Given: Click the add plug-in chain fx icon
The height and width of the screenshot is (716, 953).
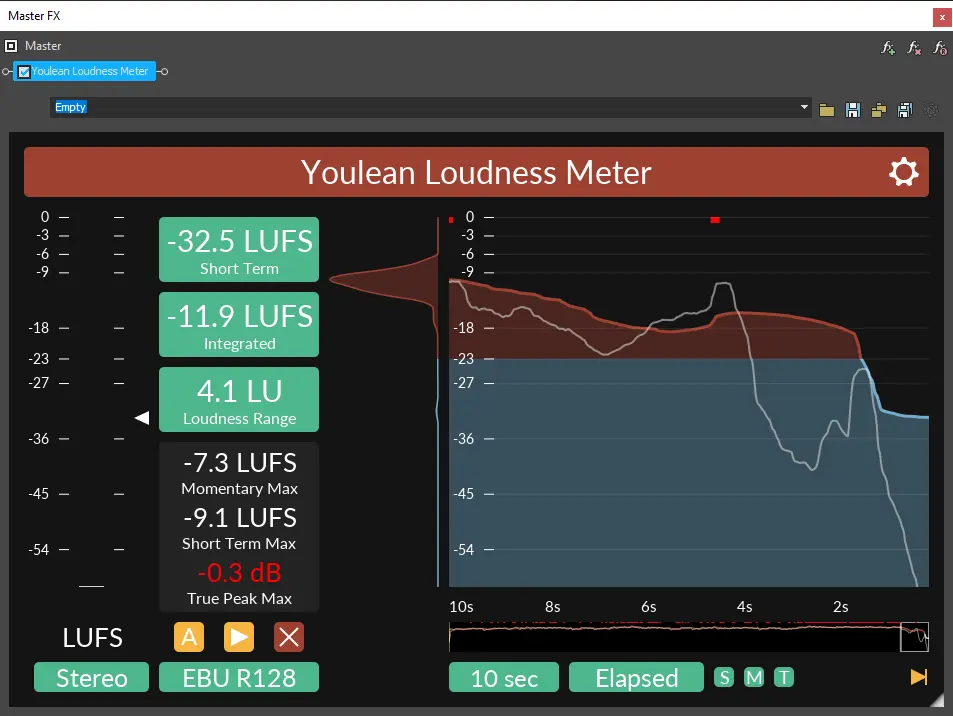Looking at the screenshot, I should coord(888,47).
